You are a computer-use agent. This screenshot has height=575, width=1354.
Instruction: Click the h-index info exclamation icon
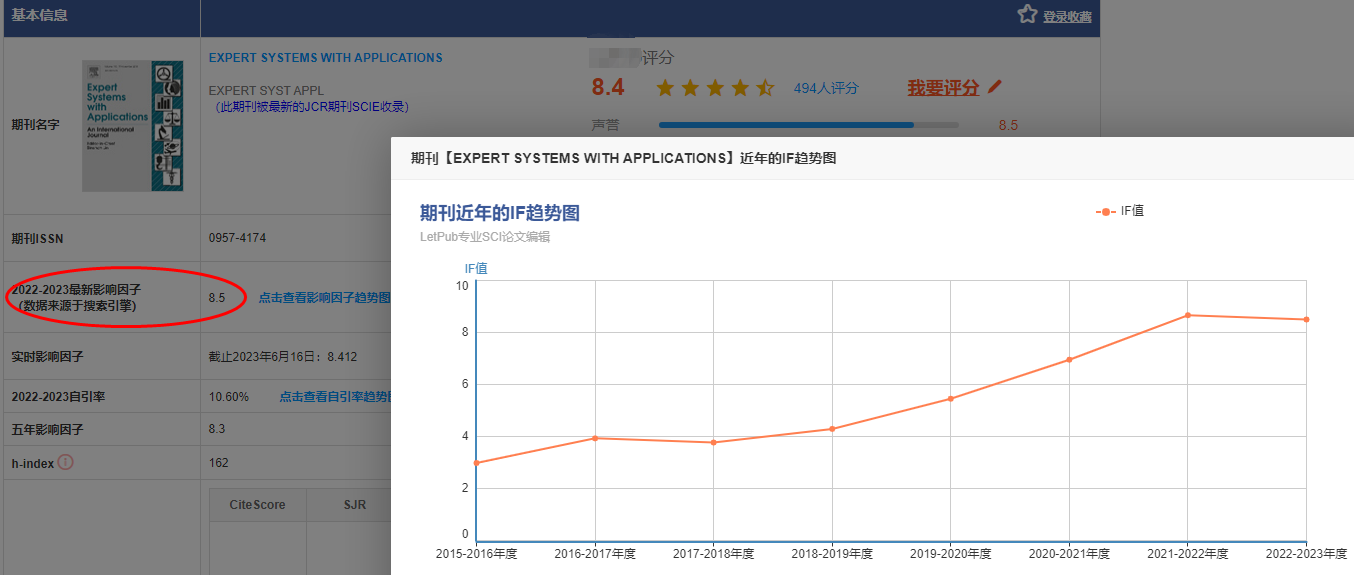(66, 462)
